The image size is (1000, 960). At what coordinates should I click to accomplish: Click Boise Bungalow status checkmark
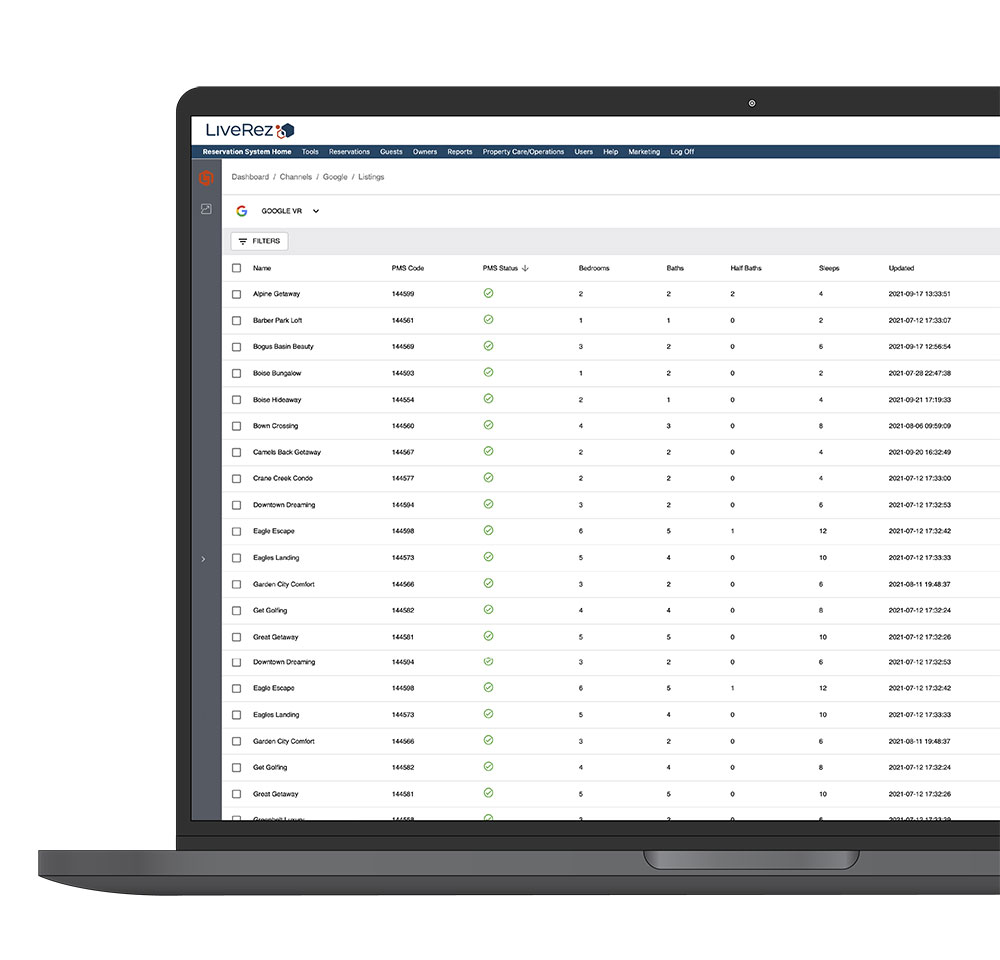[489, 373]
